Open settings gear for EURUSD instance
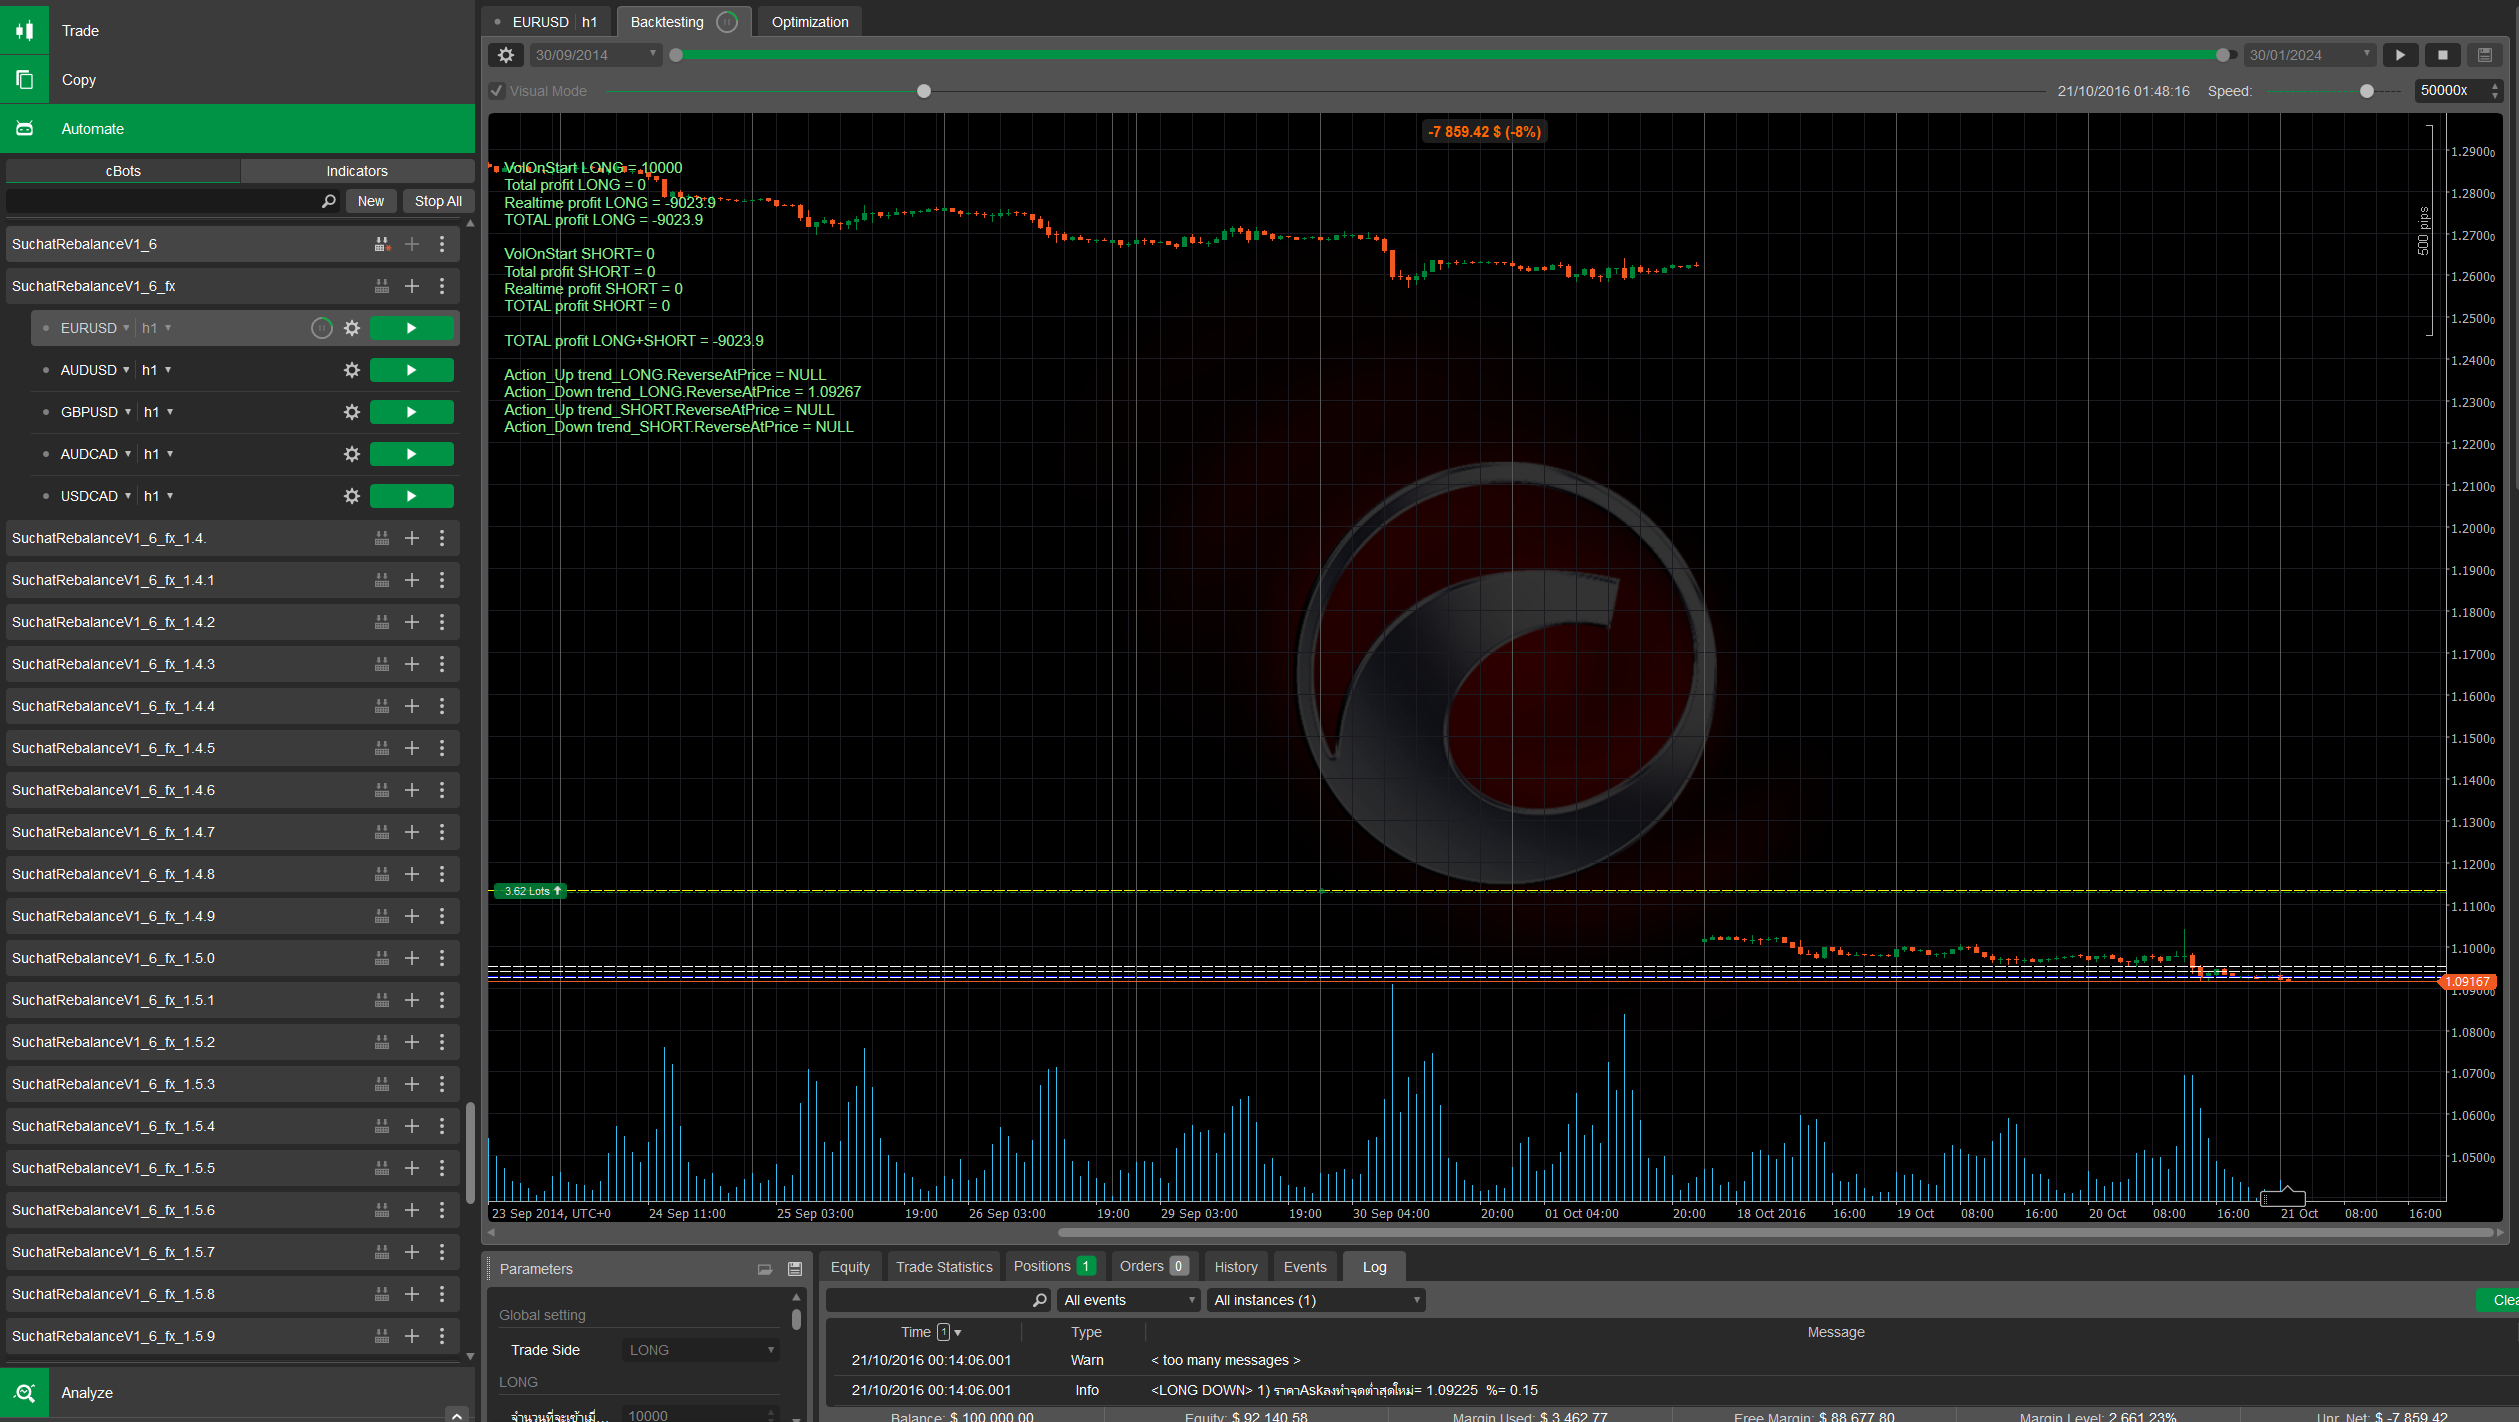2519x1422 pixels. [351, 328]
